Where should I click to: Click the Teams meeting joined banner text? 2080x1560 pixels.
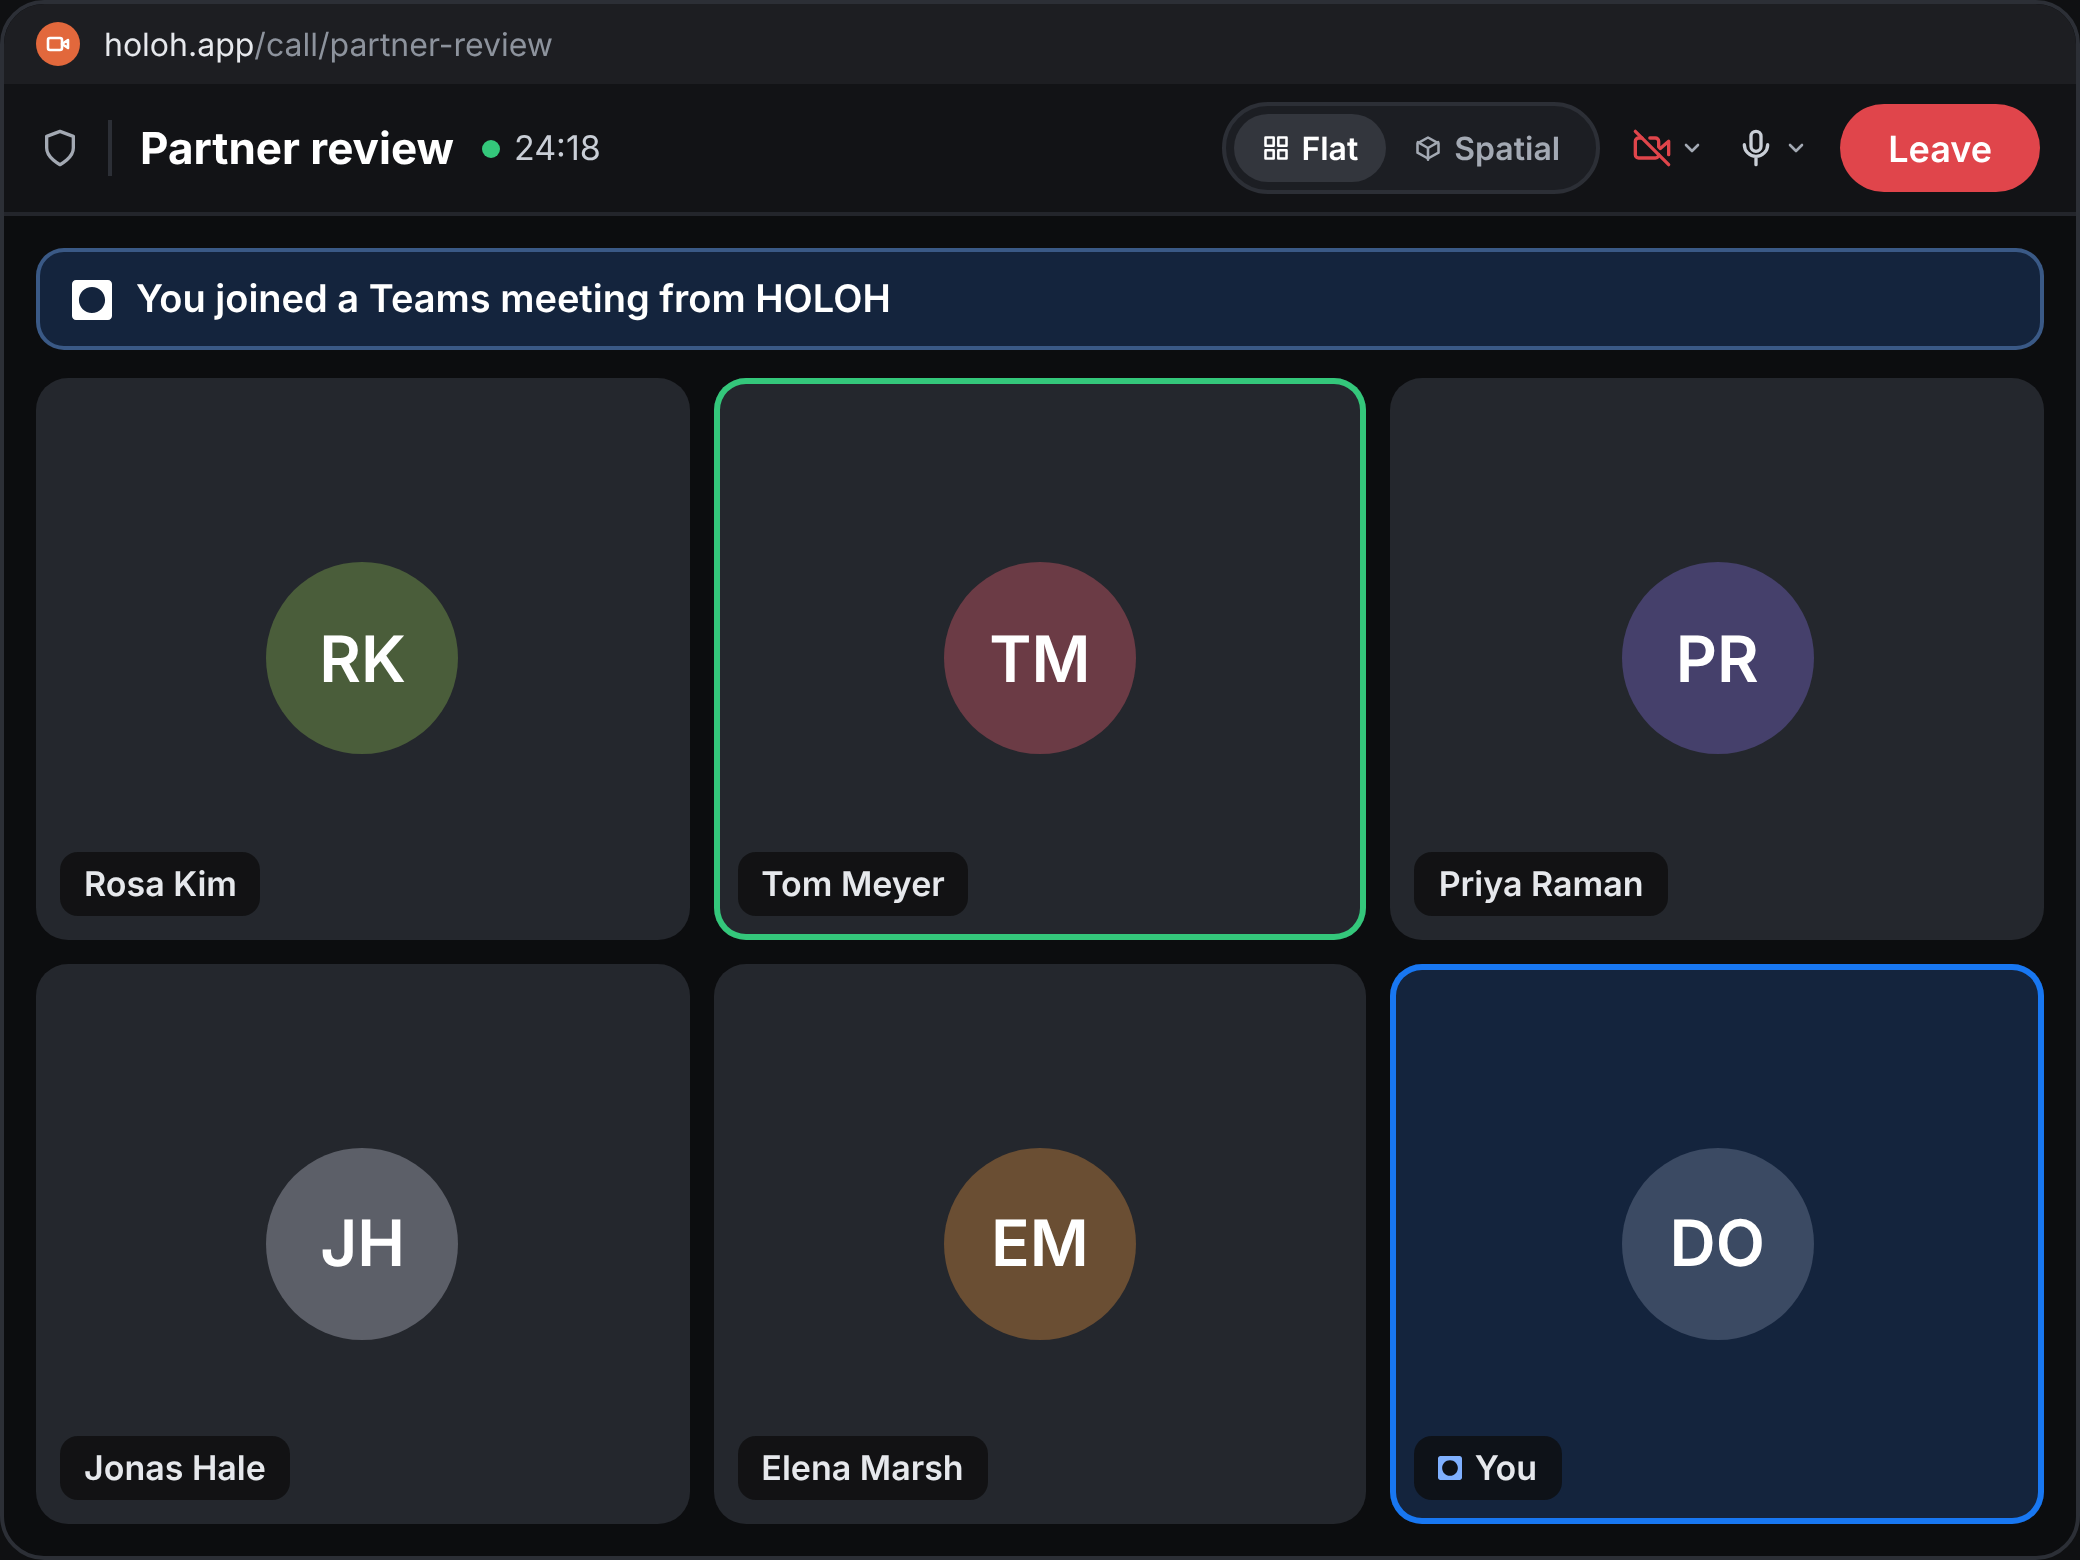pos(513,299)
